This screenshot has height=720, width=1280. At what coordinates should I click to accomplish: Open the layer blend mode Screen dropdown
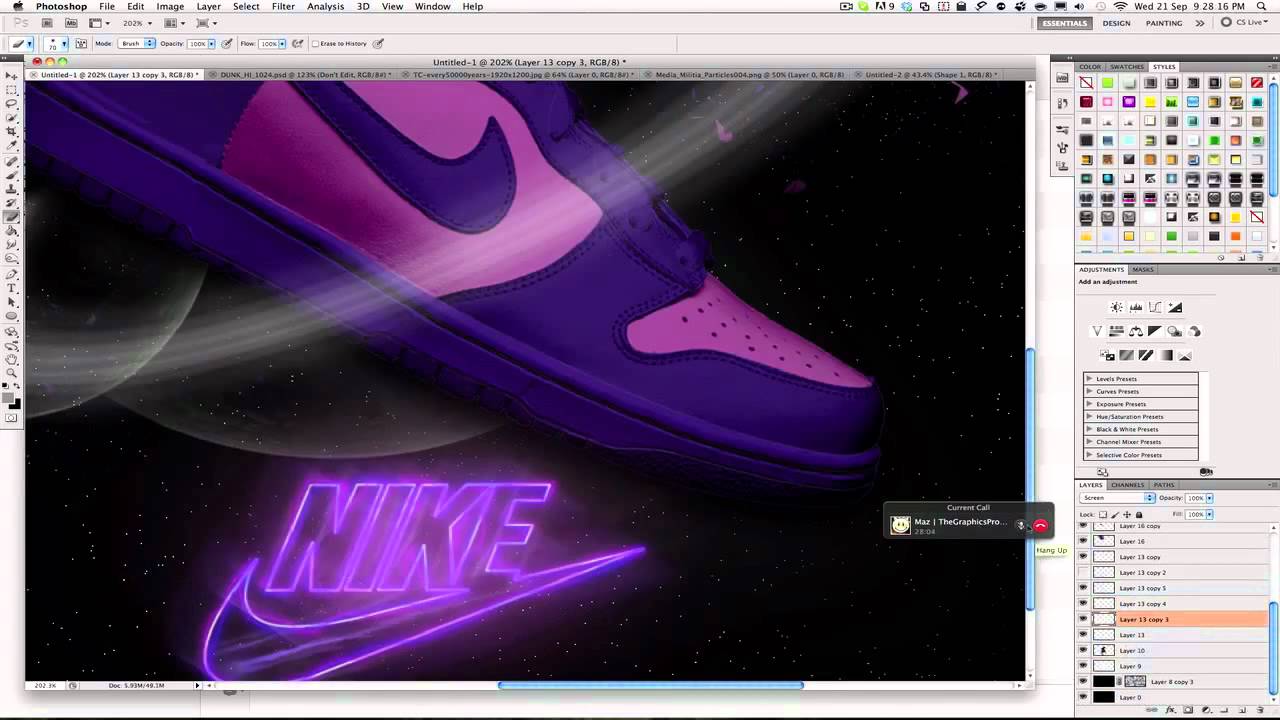pyautogui.click(x=1118, y=498)
